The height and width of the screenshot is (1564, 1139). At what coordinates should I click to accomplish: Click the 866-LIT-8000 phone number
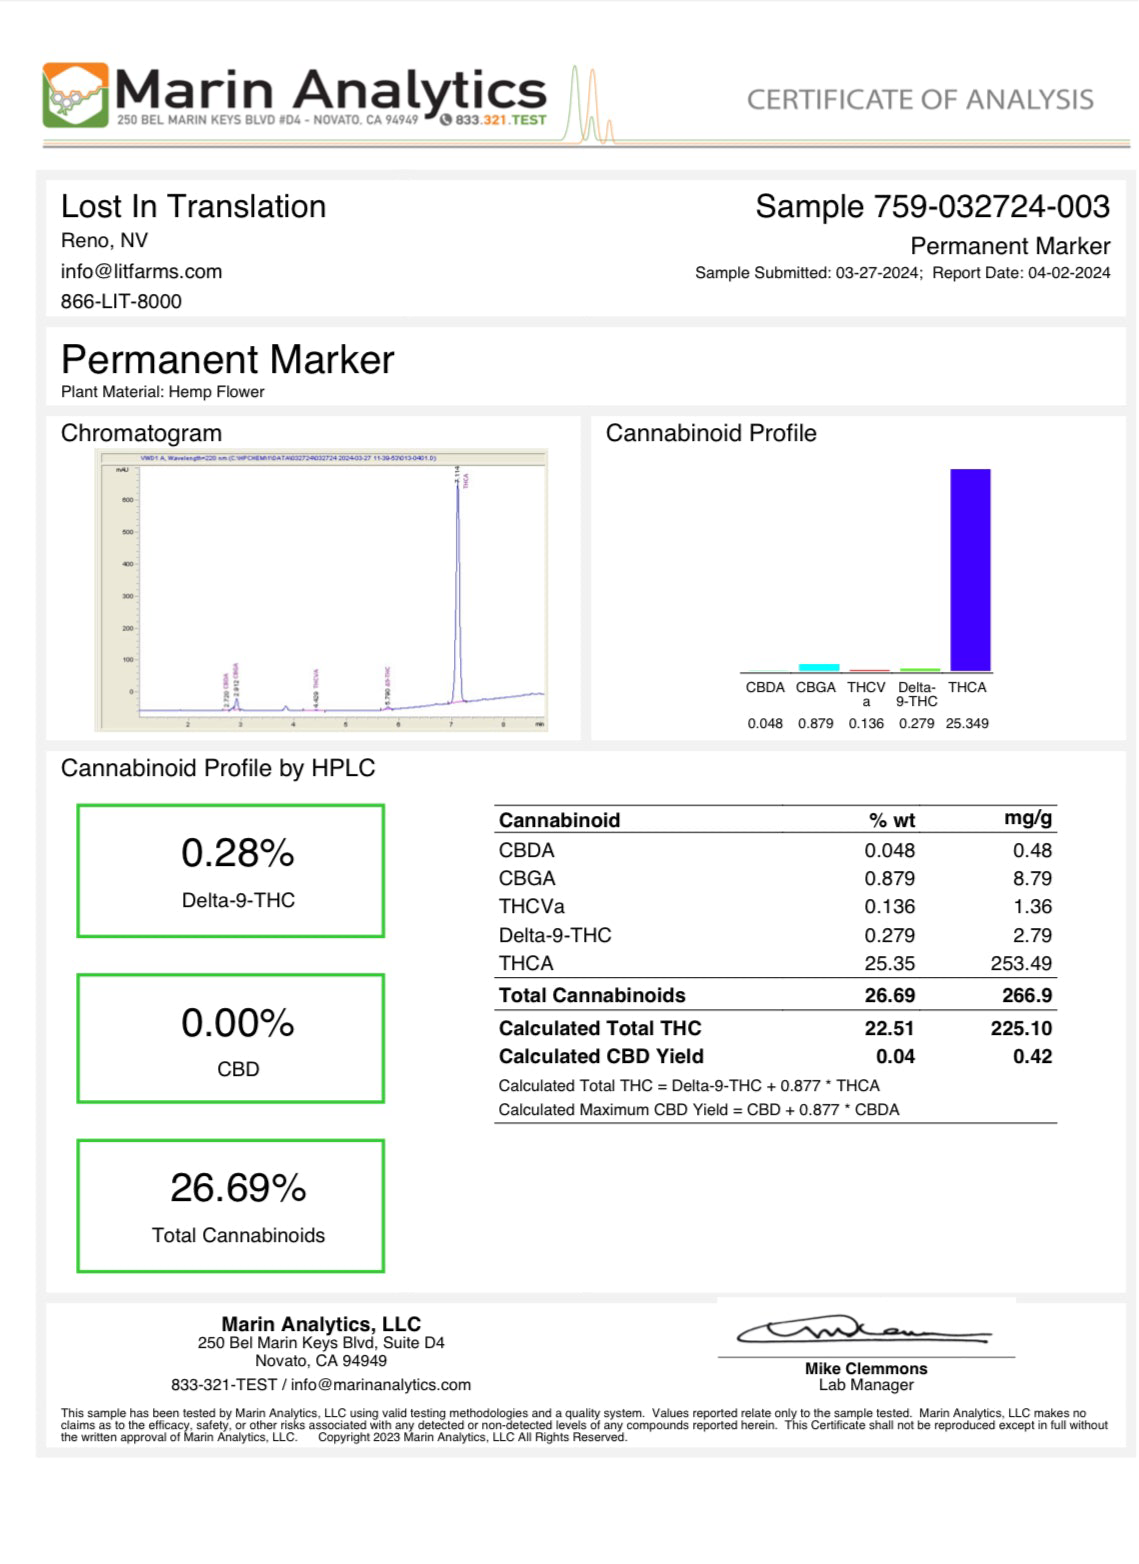121,301
